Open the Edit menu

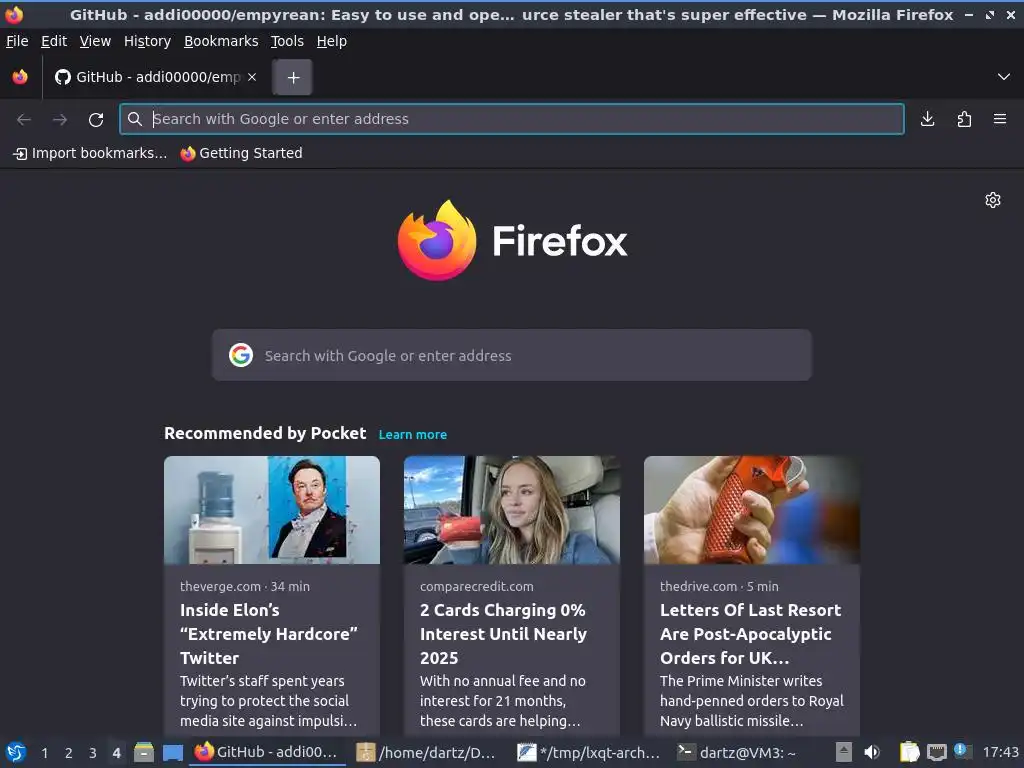[x=54, y=41]
